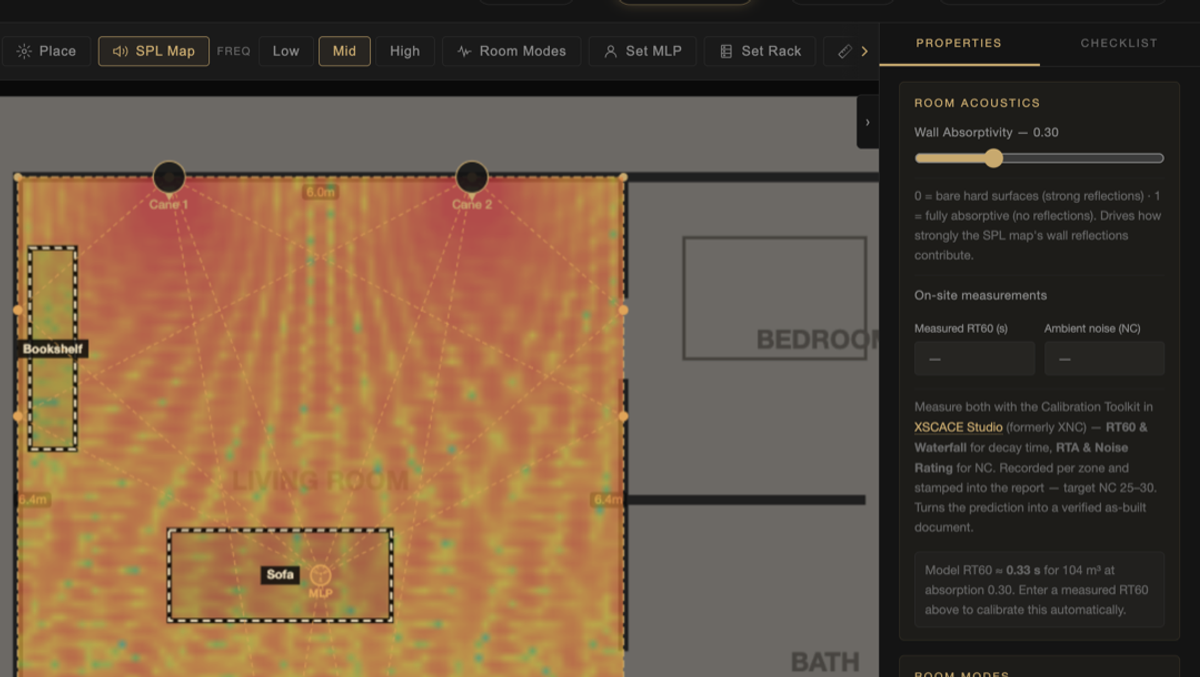This screenshot has width=1200, height=677.
Task: Select the Cane 2 speaker icon
Action: pos(472,178)
